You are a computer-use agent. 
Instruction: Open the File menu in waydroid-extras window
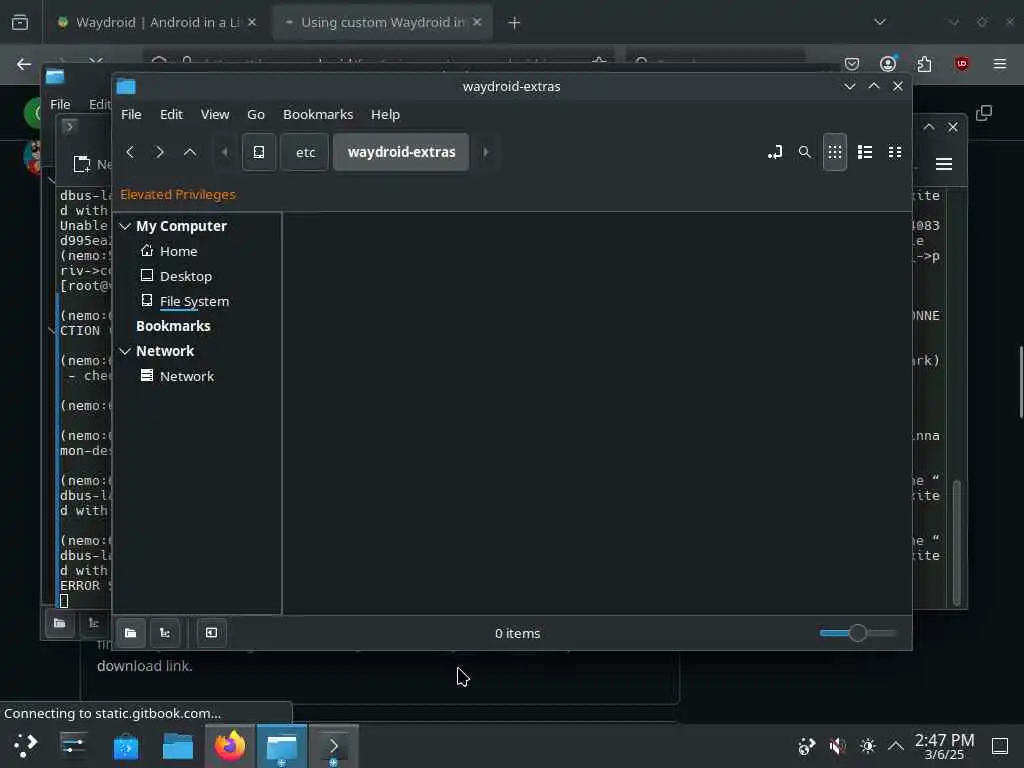click(x=131, y=114)
